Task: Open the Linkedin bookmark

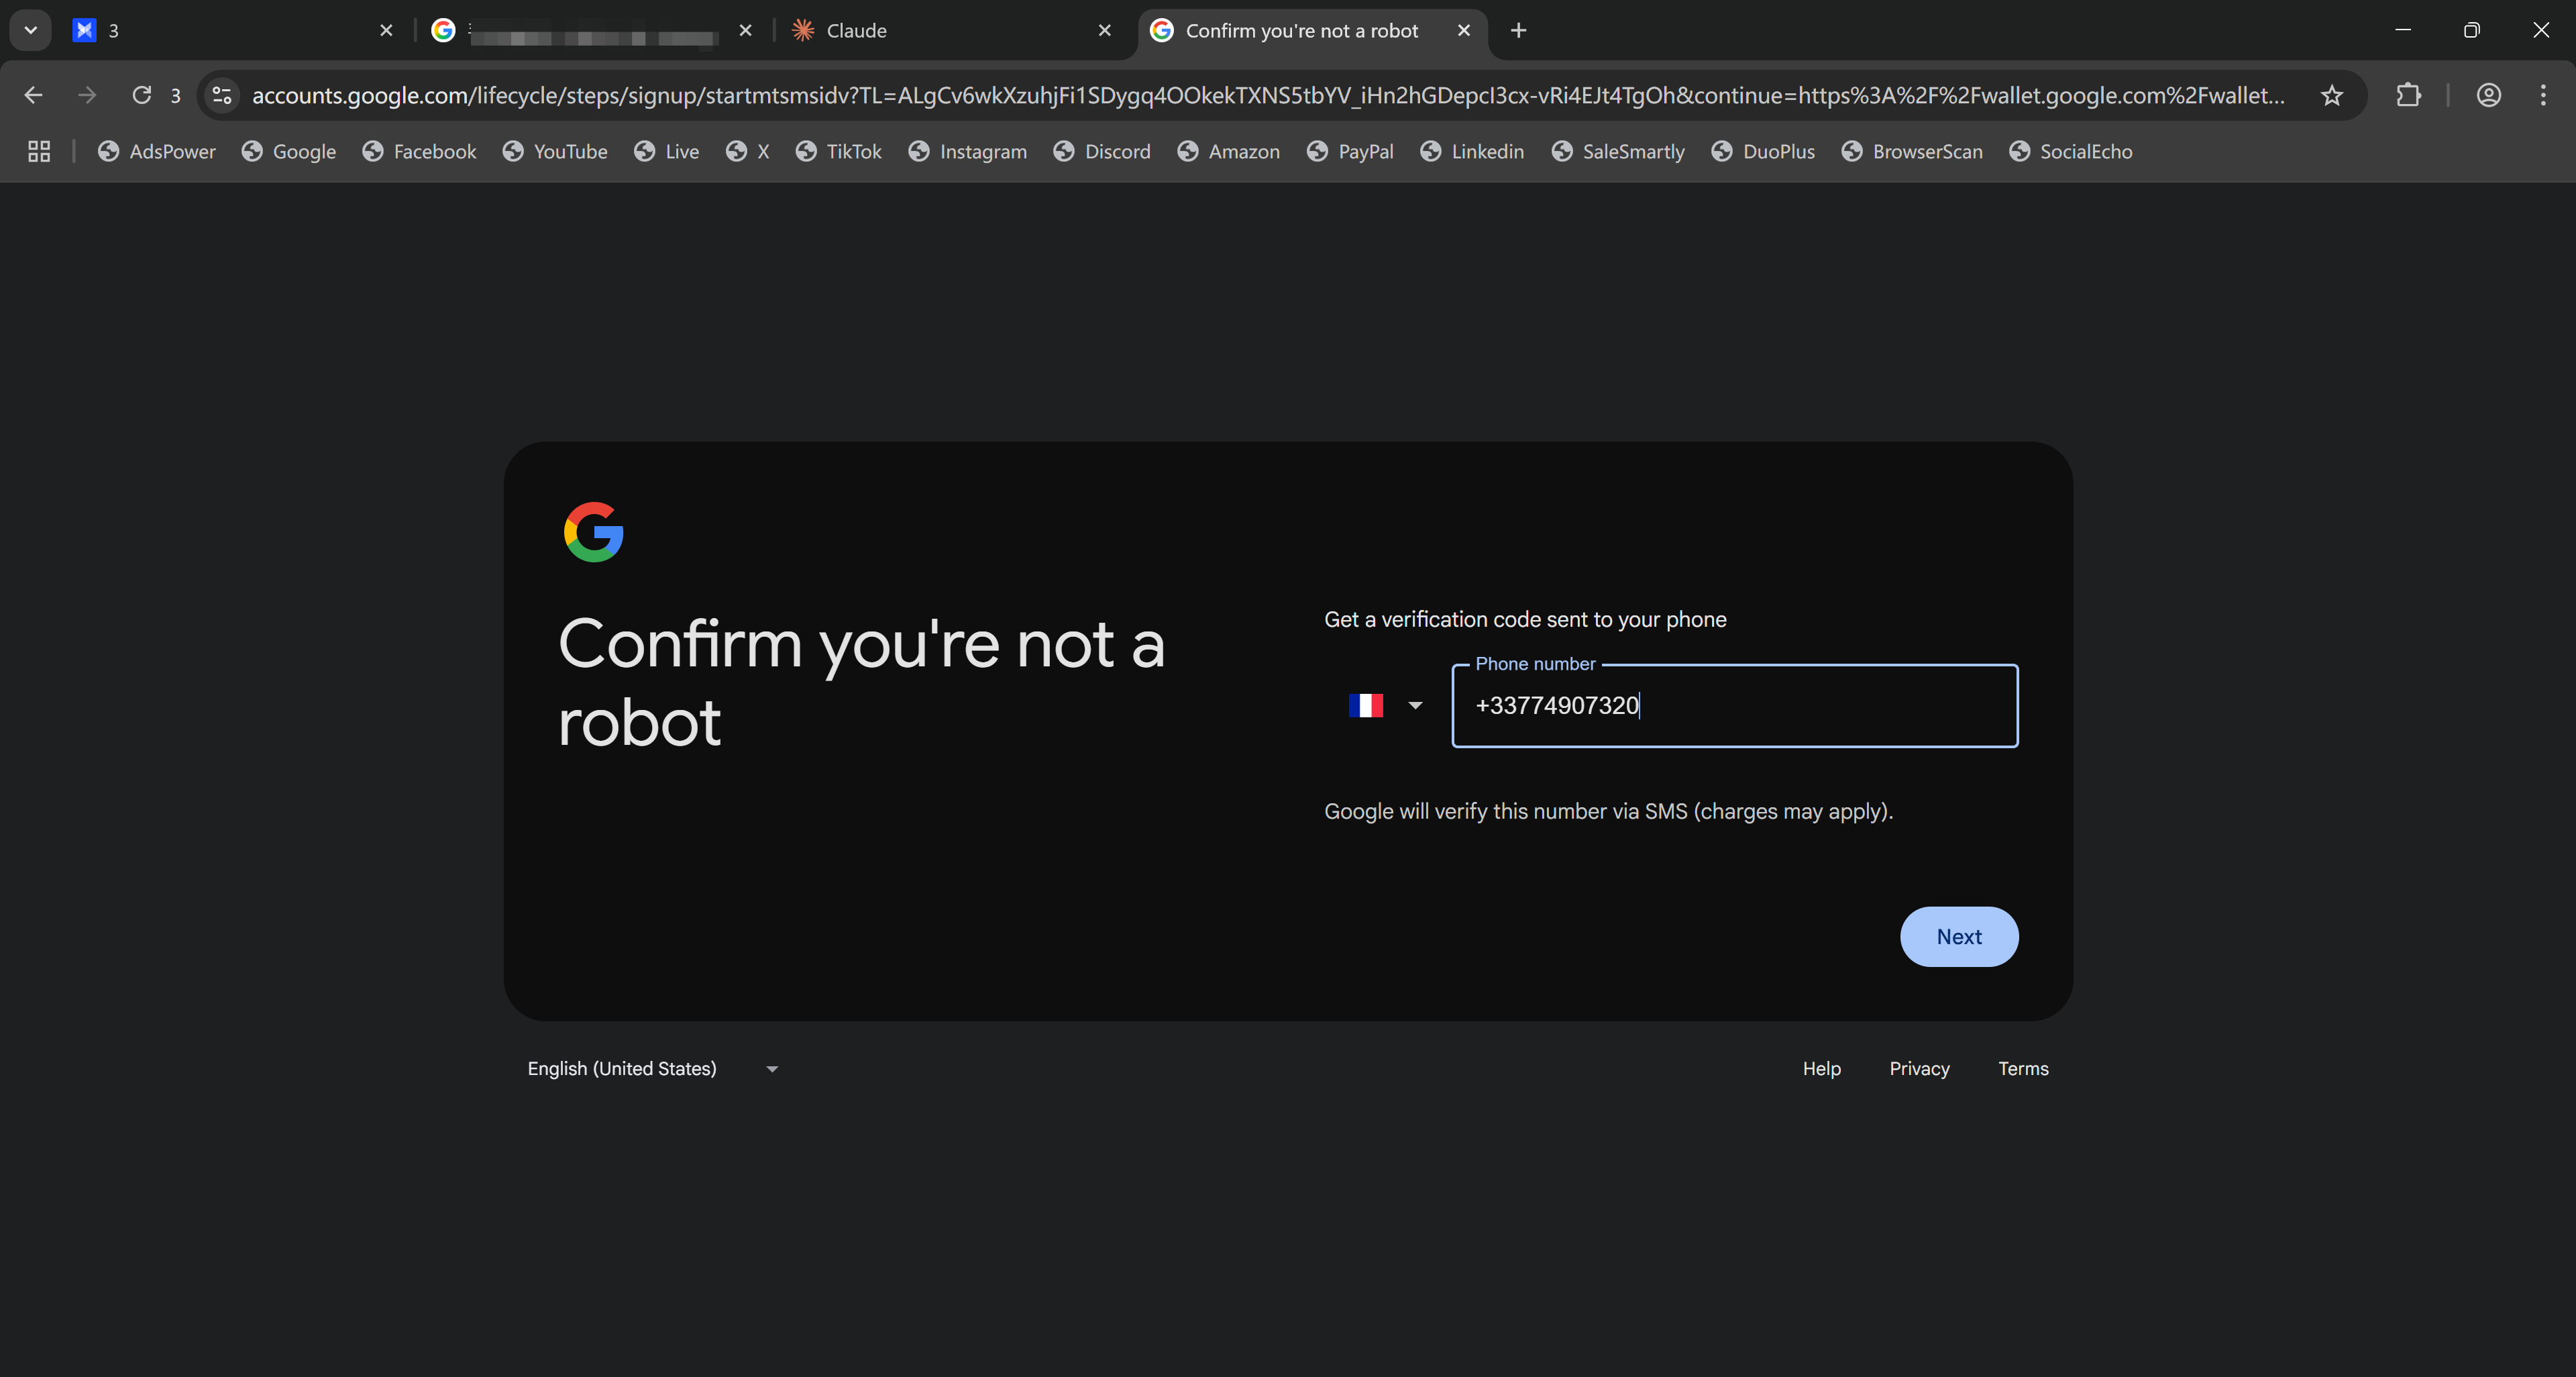Action: (1473, 151)
